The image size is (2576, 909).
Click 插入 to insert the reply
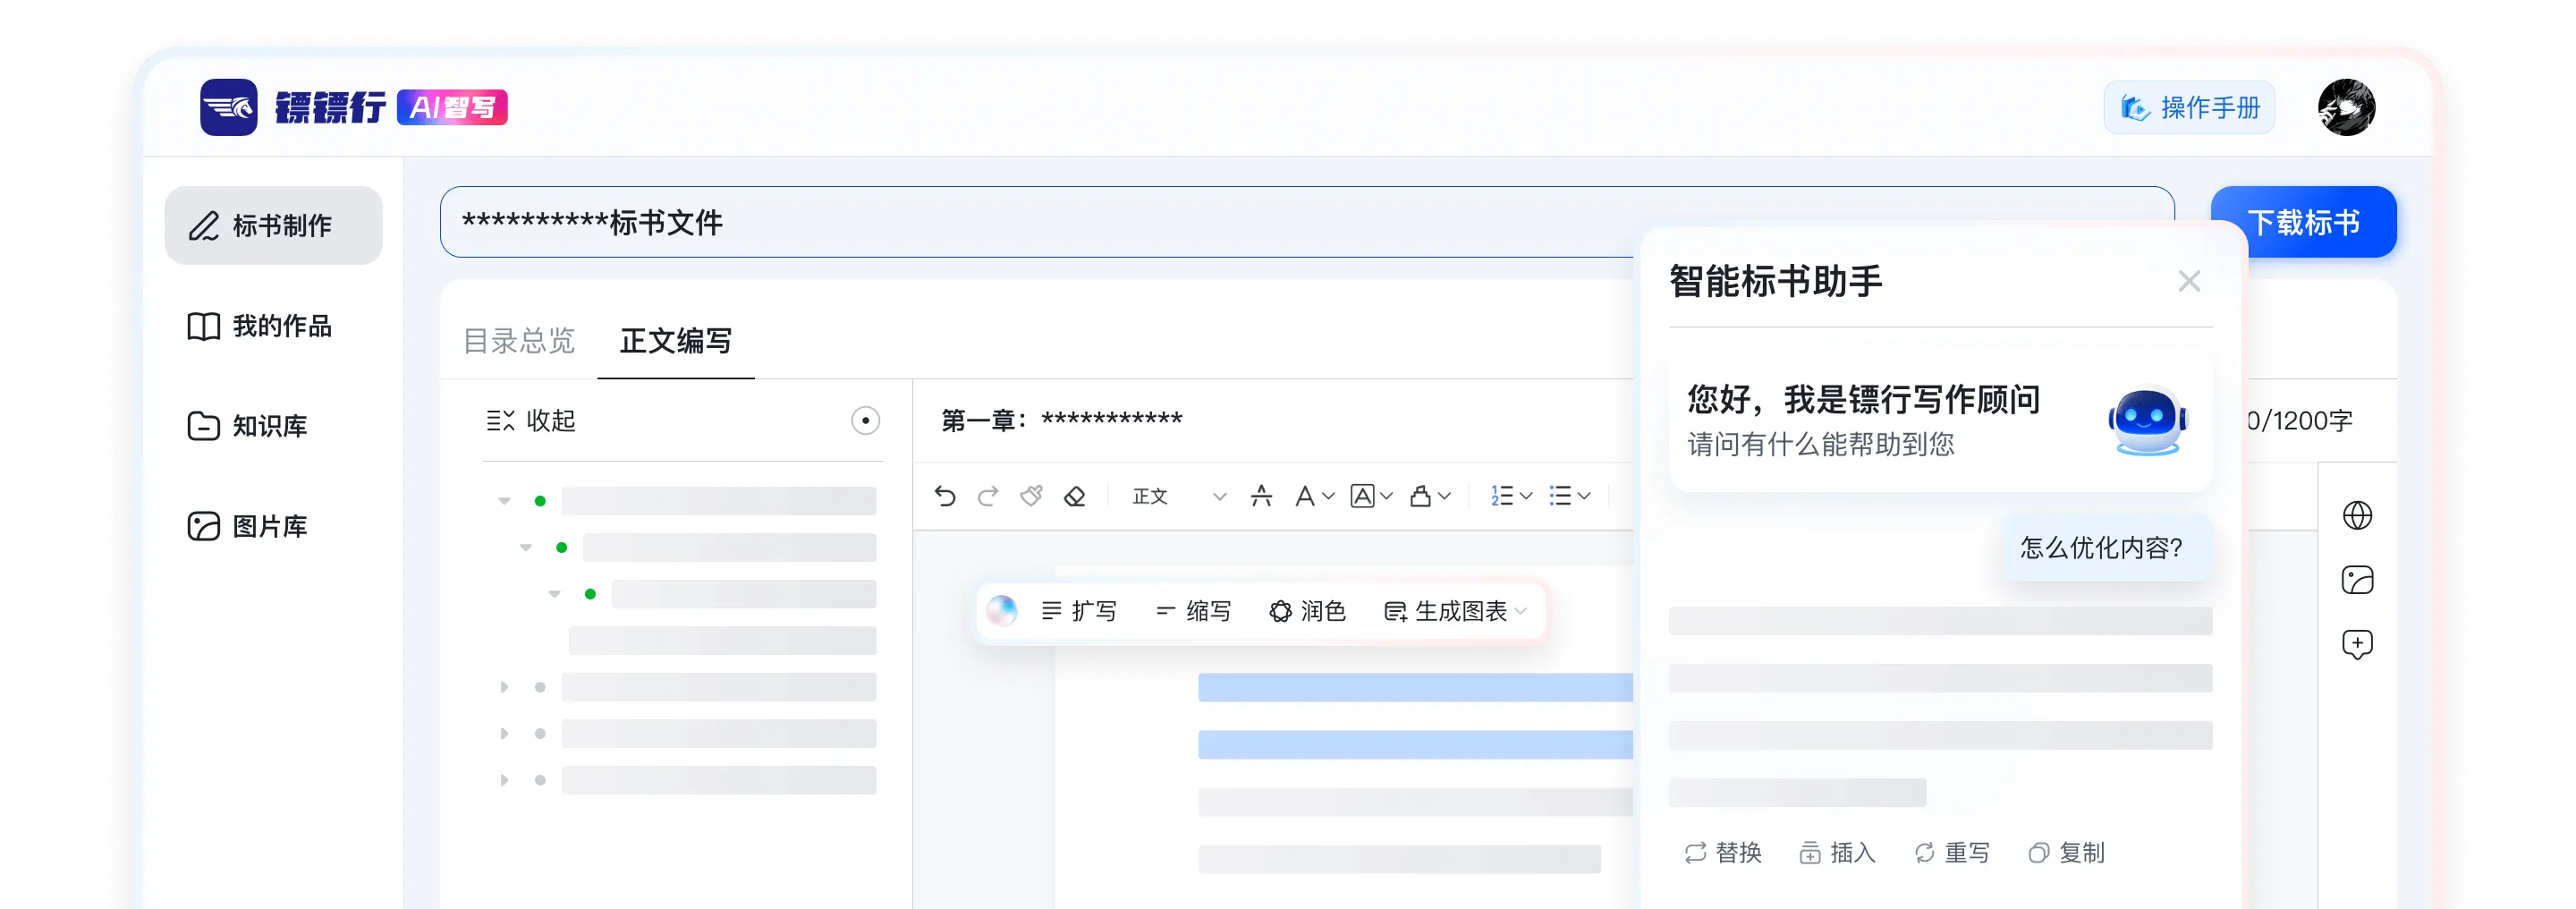pyautogui.click(x=1837, y=852)
